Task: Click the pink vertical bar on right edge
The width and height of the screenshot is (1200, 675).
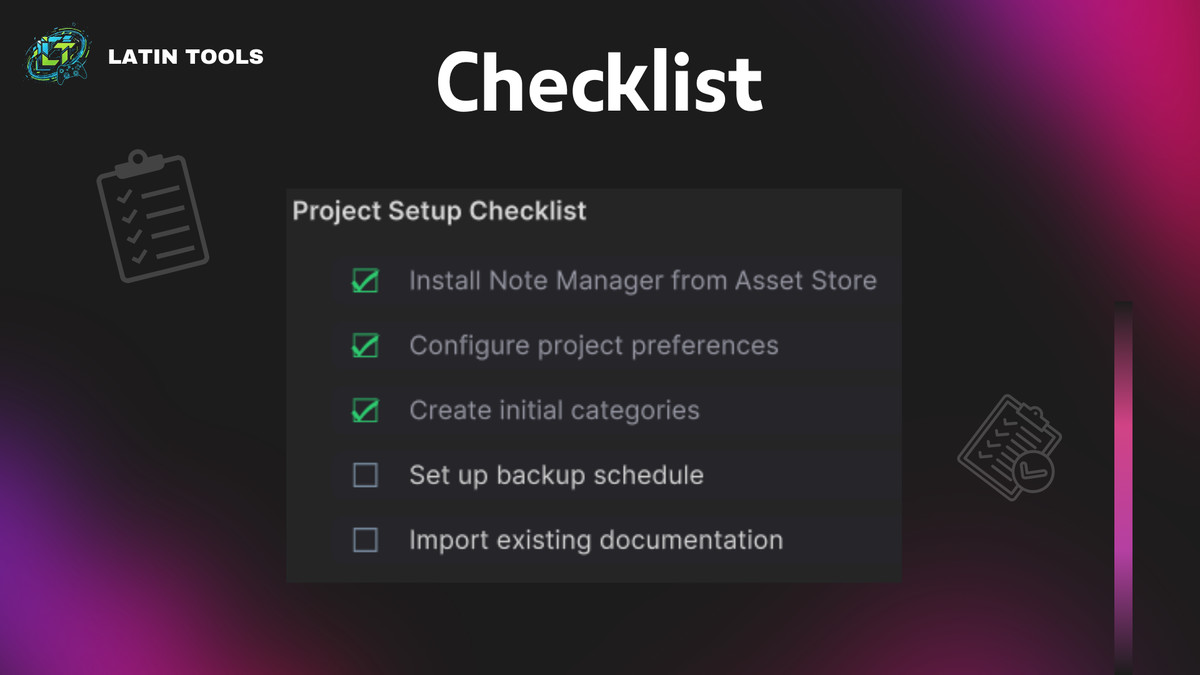Action: 1124,480
